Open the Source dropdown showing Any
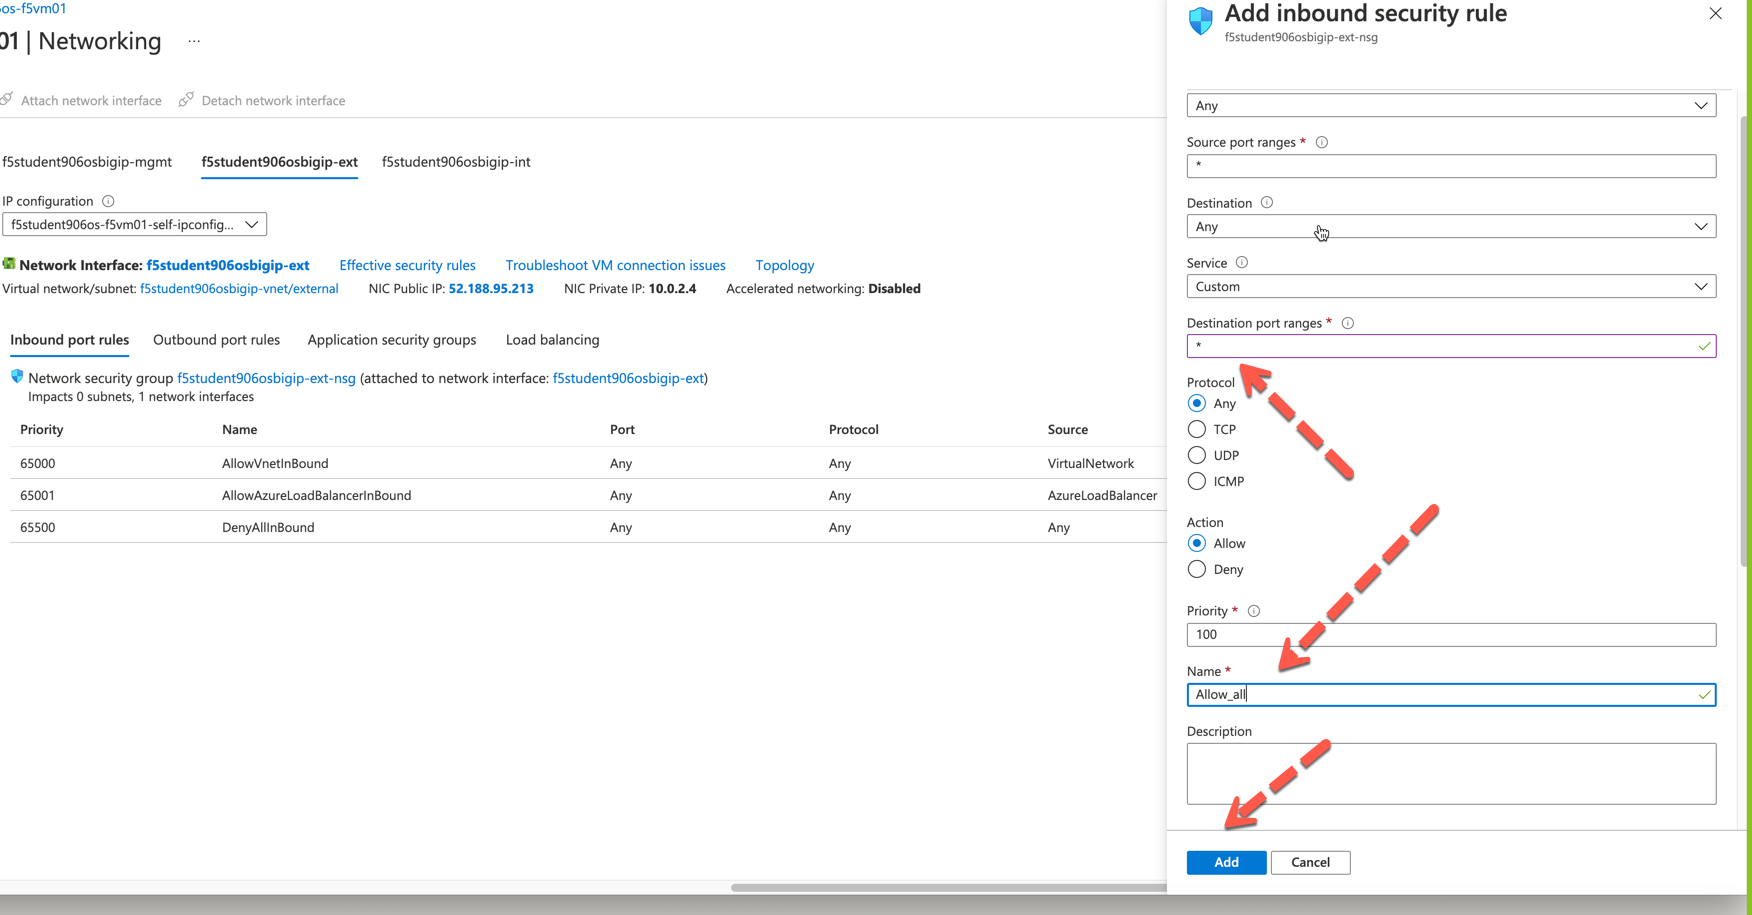 click(1451, 106)
